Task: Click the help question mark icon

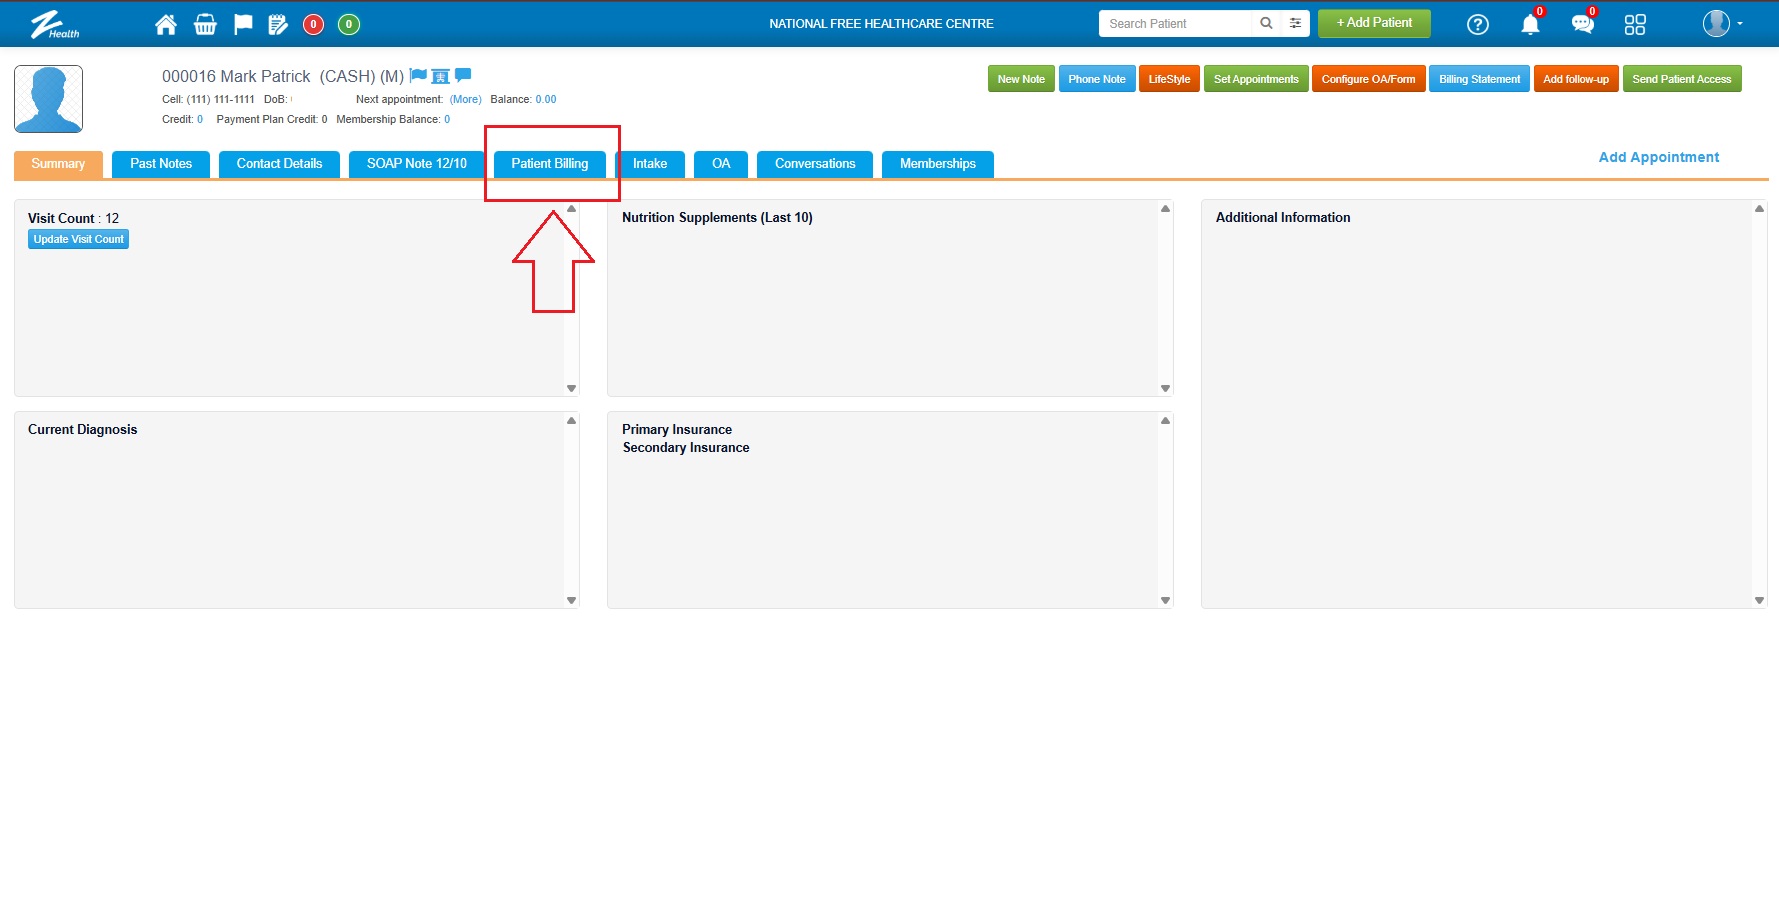Action: point(1477,24)
